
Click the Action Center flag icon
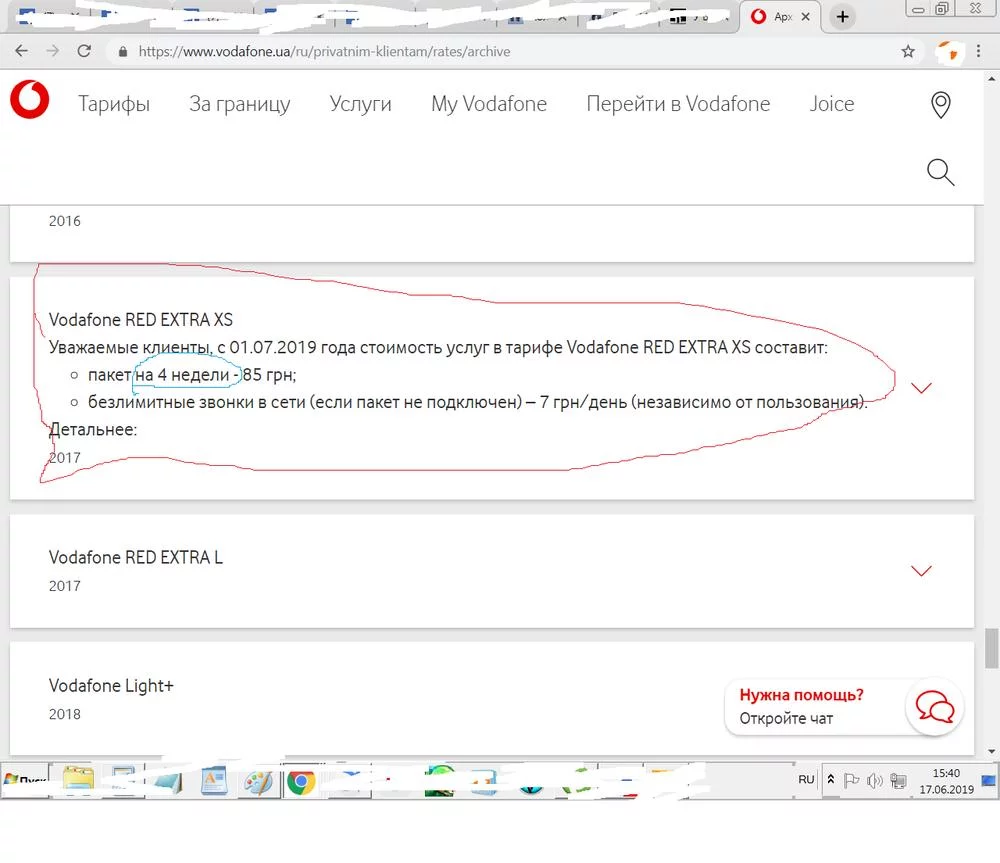tap(851, 781)
